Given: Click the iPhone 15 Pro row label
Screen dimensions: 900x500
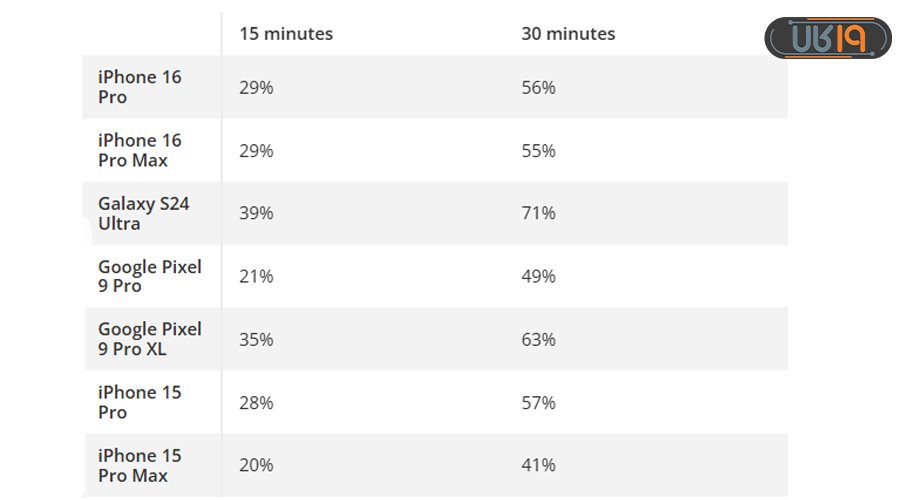Looking at the screenshot, I should click(139, 402).
